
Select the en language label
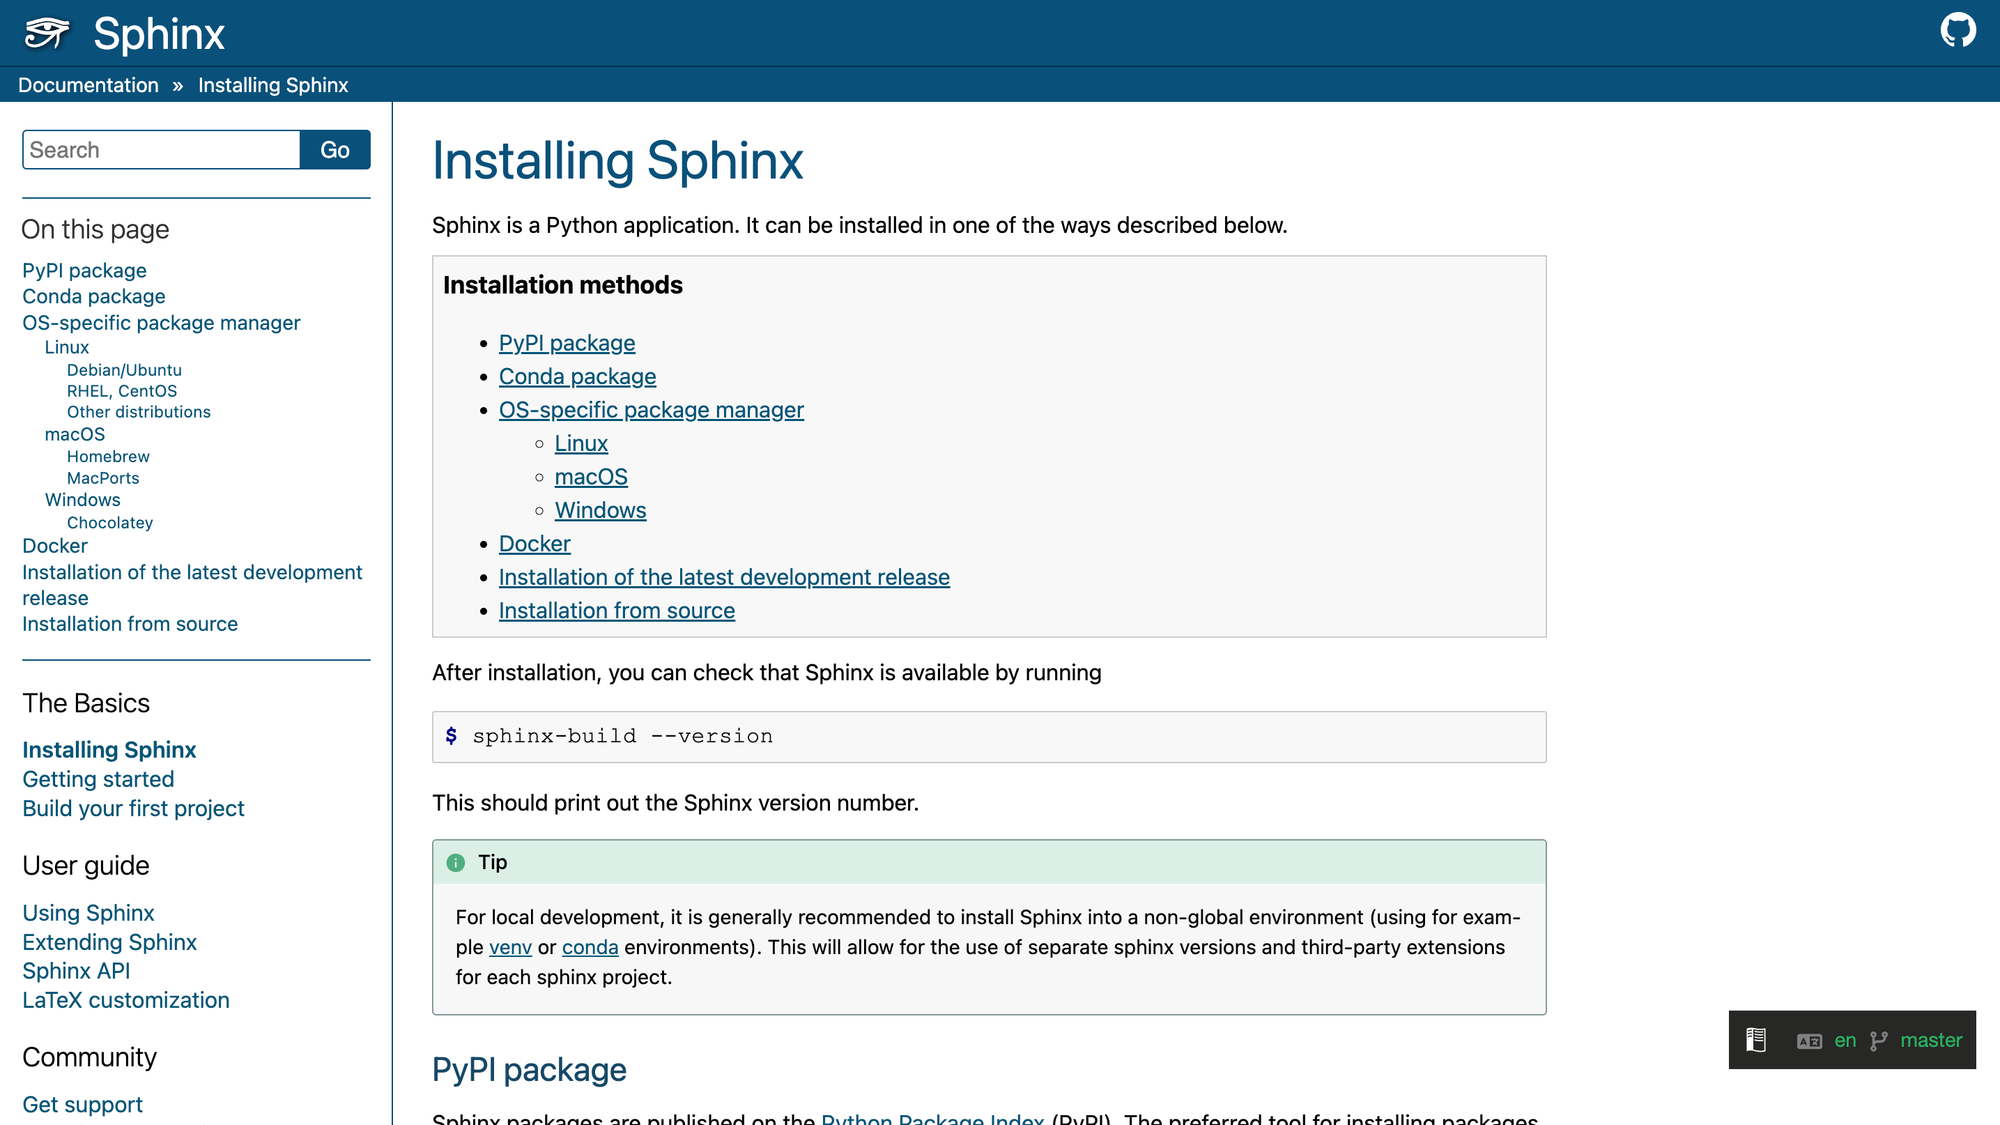click(1843, 1040)
